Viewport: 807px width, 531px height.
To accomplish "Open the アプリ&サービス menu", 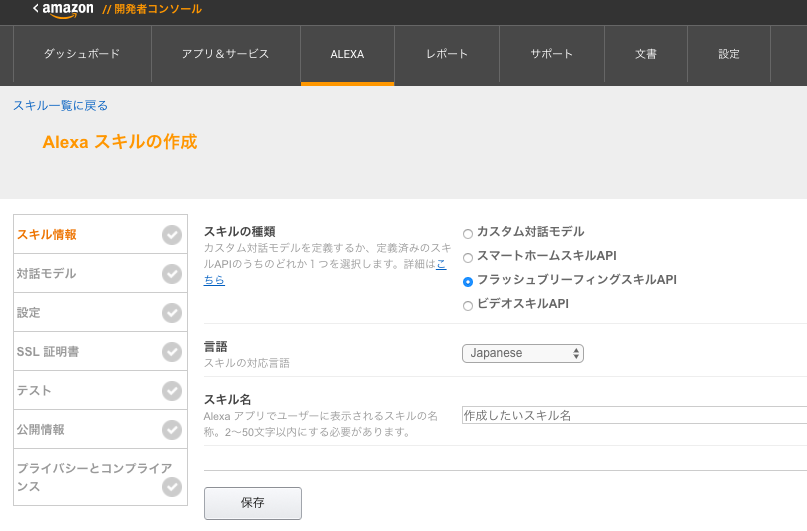I will (x=225, y=54).
